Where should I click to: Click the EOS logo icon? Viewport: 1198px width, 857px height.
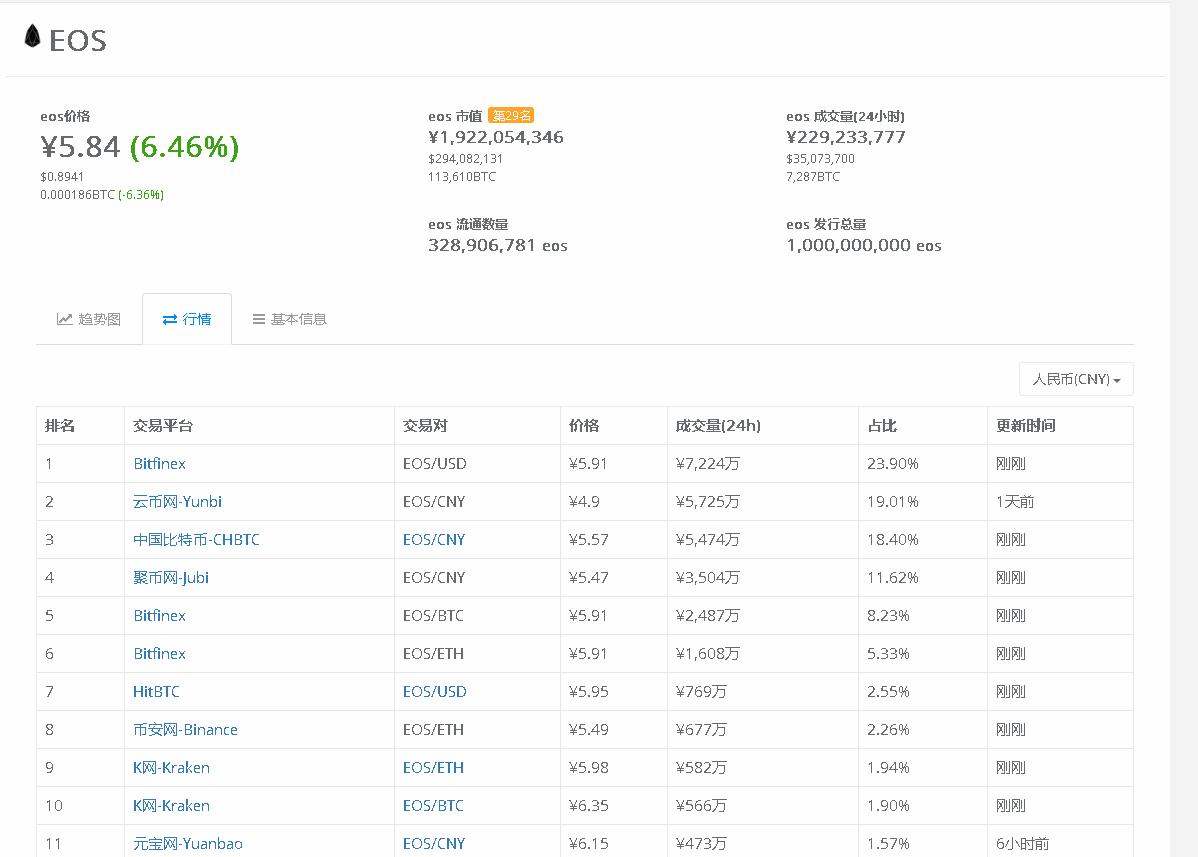pyautogui.click(x=32, y=36)
